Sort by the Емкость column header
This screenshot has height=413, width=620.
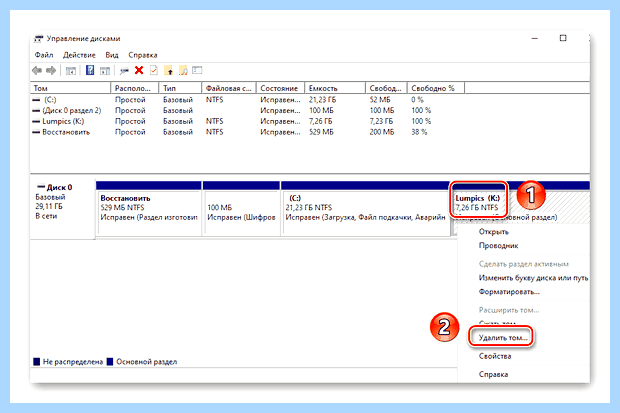coord(335,88)
